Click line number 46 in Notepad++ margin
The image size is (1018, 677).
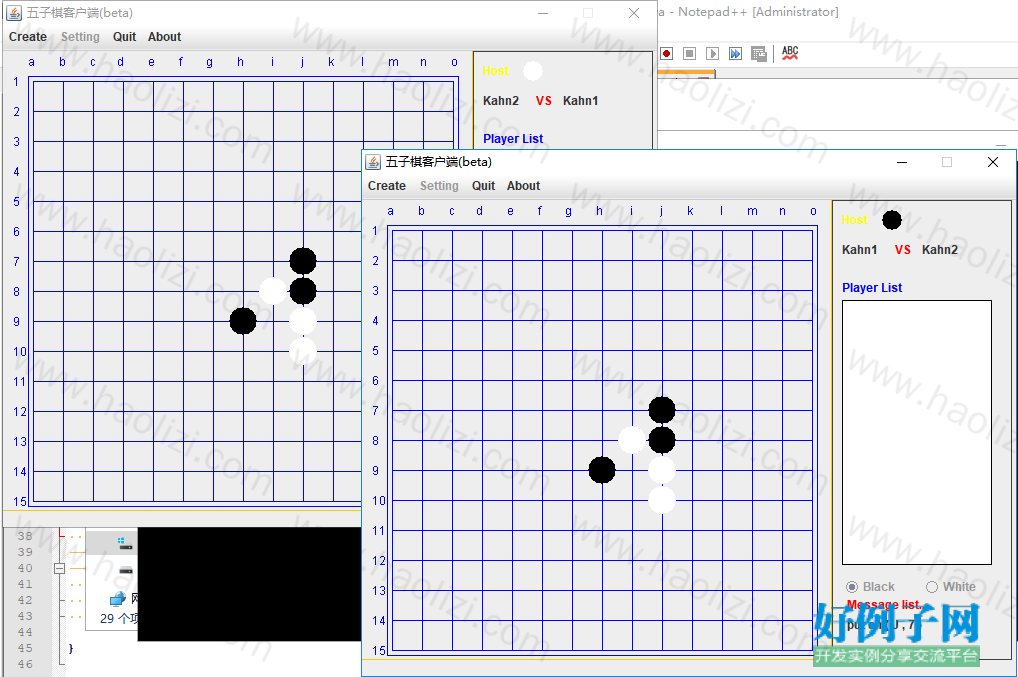point(25,664)
